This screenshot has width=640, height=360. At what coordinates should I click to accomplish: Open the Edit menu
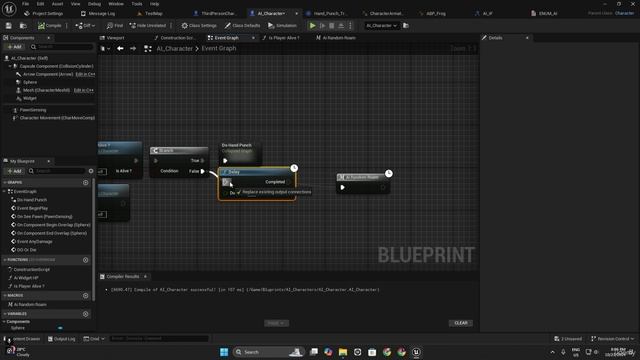40,4
